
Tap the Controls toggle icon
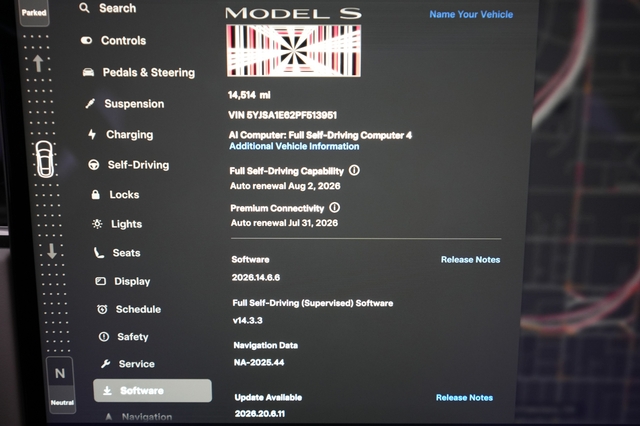87,40
